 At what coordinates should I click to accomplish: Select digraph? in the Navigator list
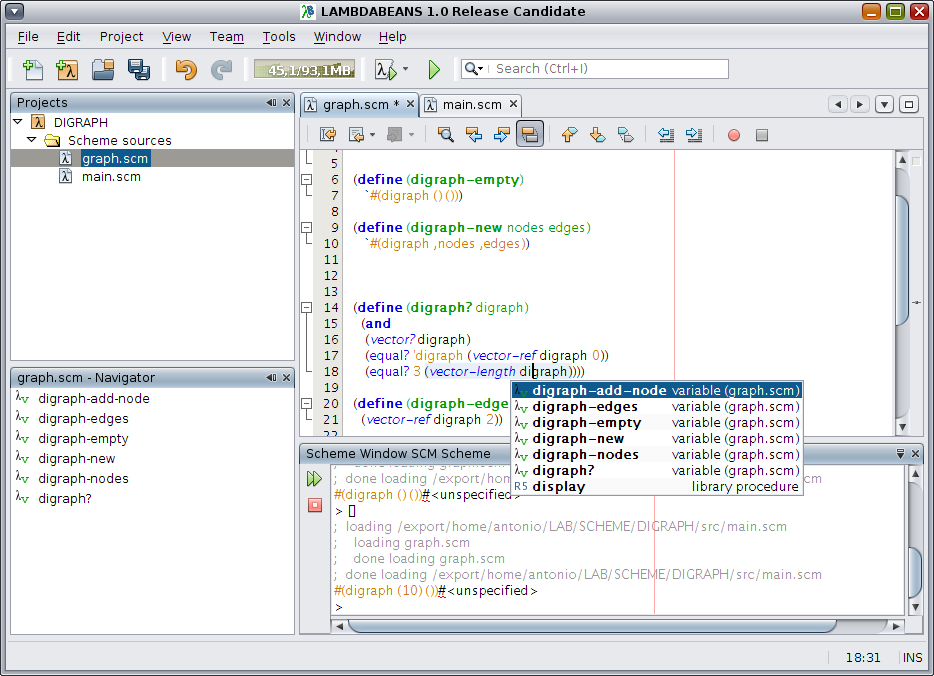pos(64,499)
